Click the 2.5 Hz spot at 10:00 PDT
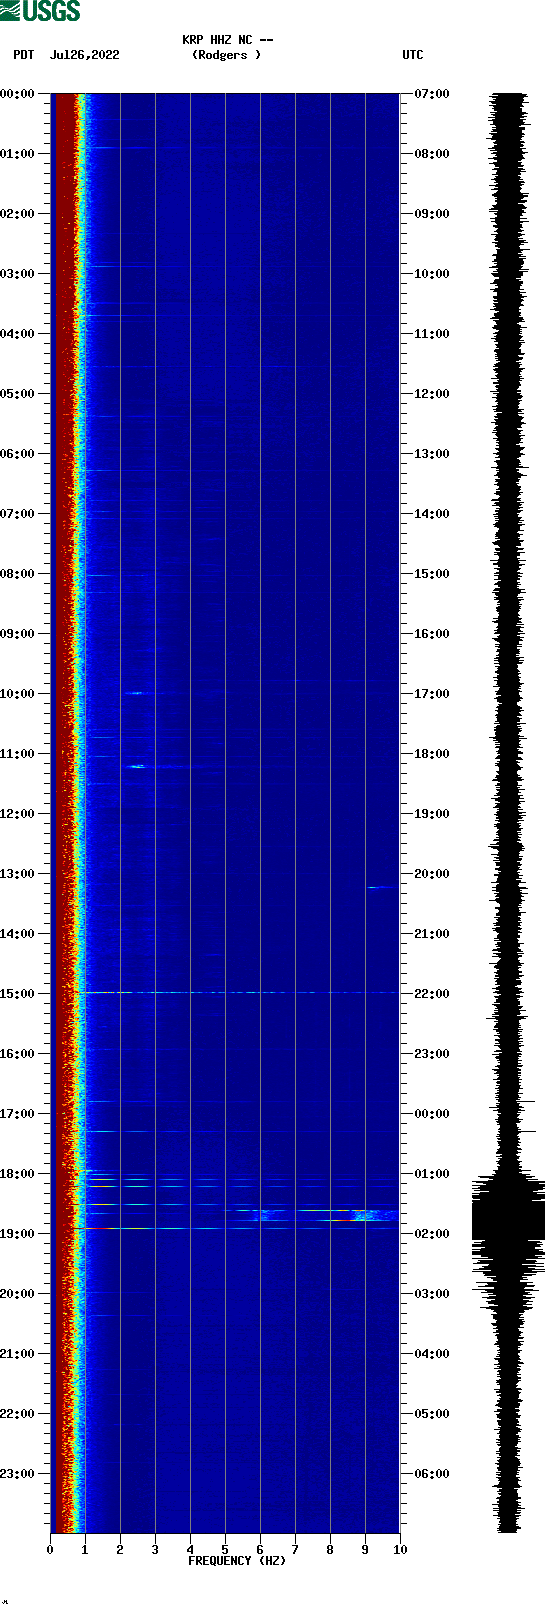 (135, 693)
